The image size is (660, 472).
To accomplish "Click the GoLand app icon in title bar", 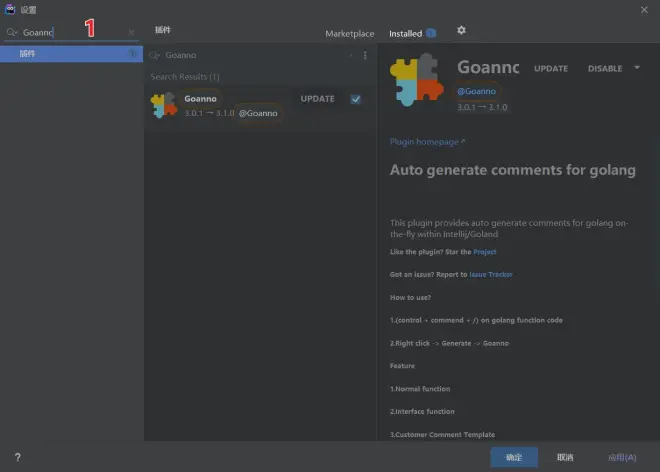I will 10,9.
